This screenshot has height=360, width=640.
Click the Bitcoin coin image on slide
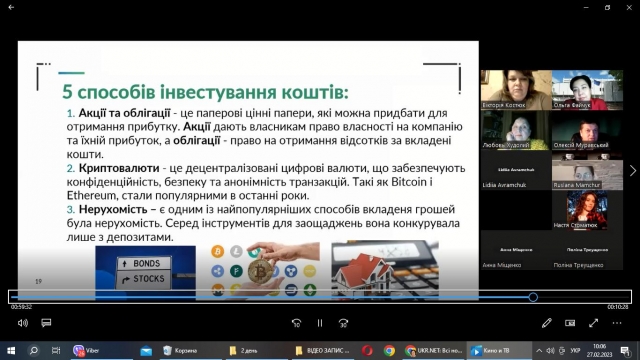[260, 271]
